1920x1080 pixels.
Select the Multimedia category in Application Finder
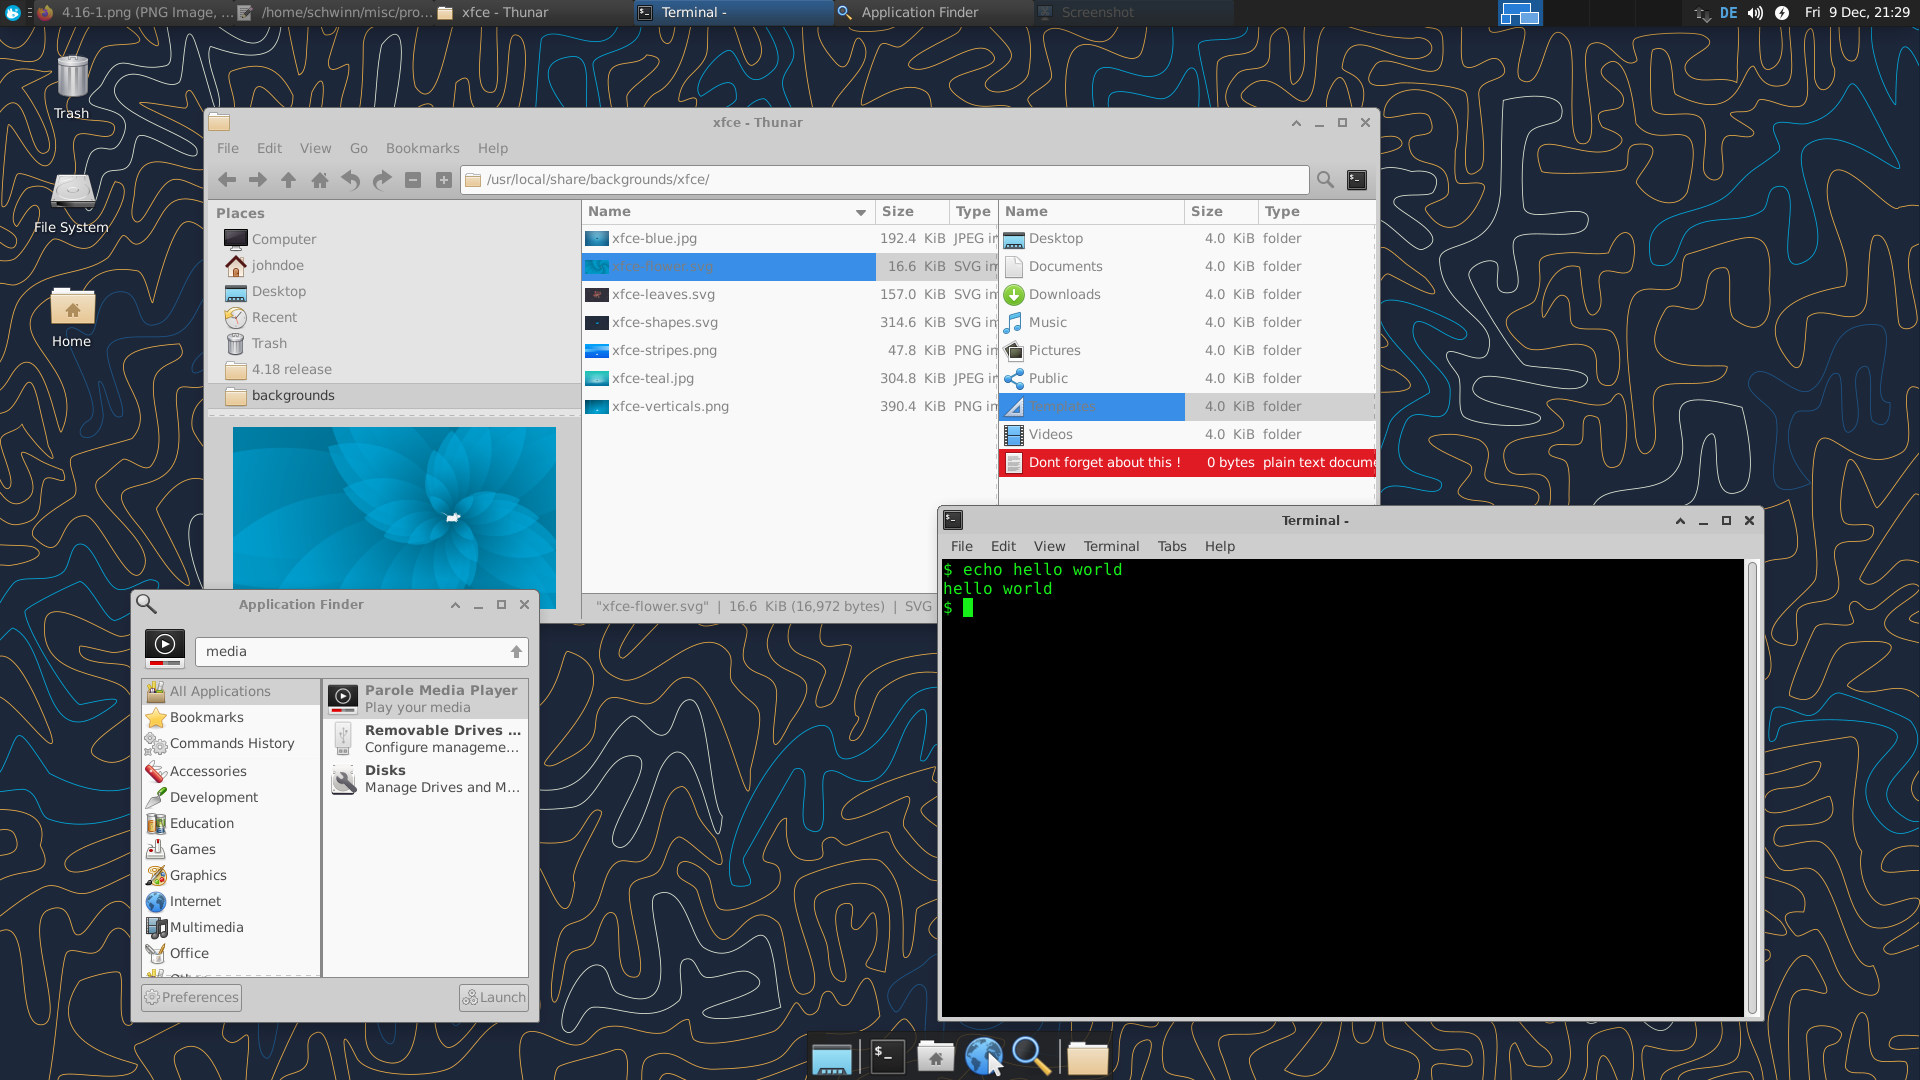click(207, 926)
